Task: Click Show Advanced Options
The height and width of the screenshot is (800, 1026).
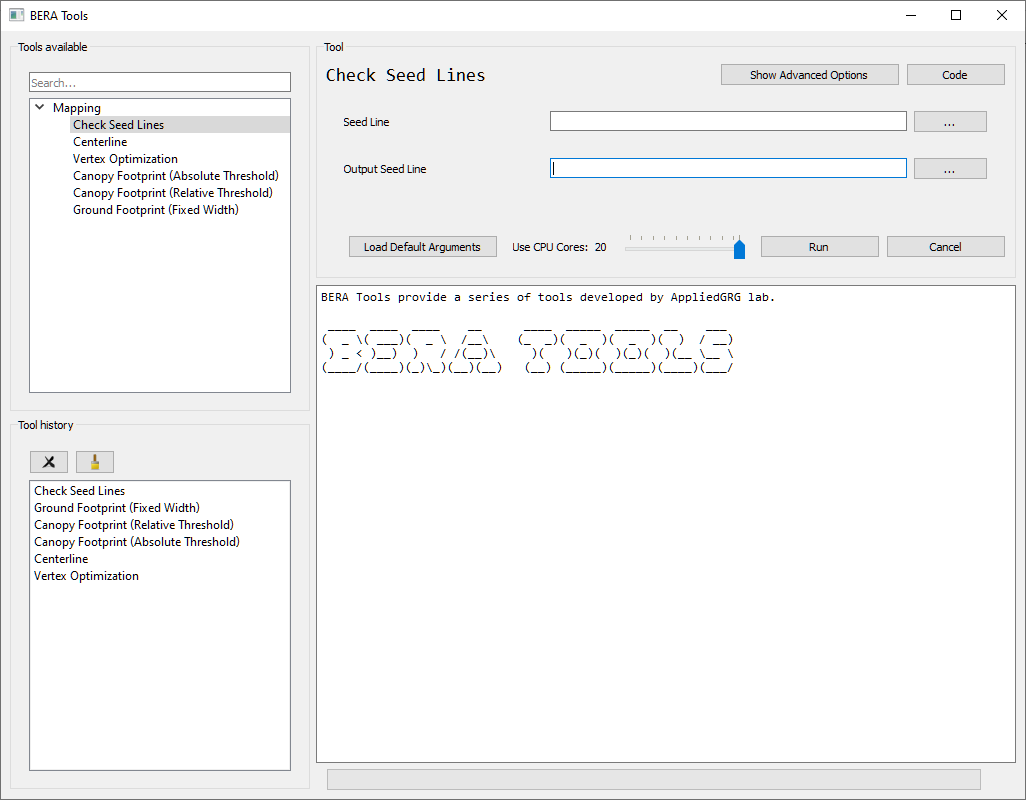Action: [x=809, y=74]
